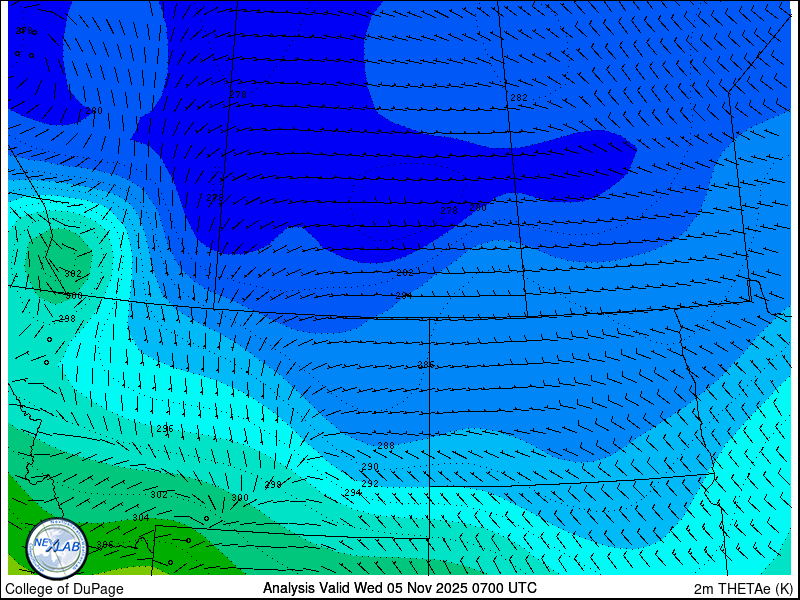Screen dimensions: 800x600
Task: Click the '2m THETAe (K)' product label
Action: 743,588
